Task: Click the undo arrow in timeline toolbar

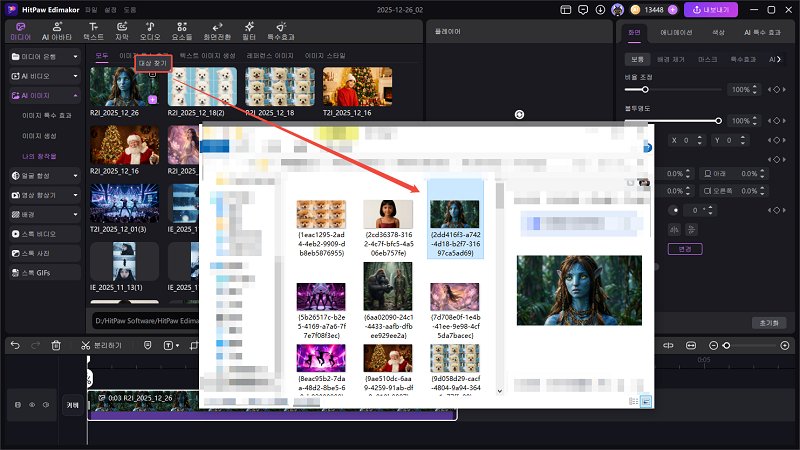Action: pos(15,345)
